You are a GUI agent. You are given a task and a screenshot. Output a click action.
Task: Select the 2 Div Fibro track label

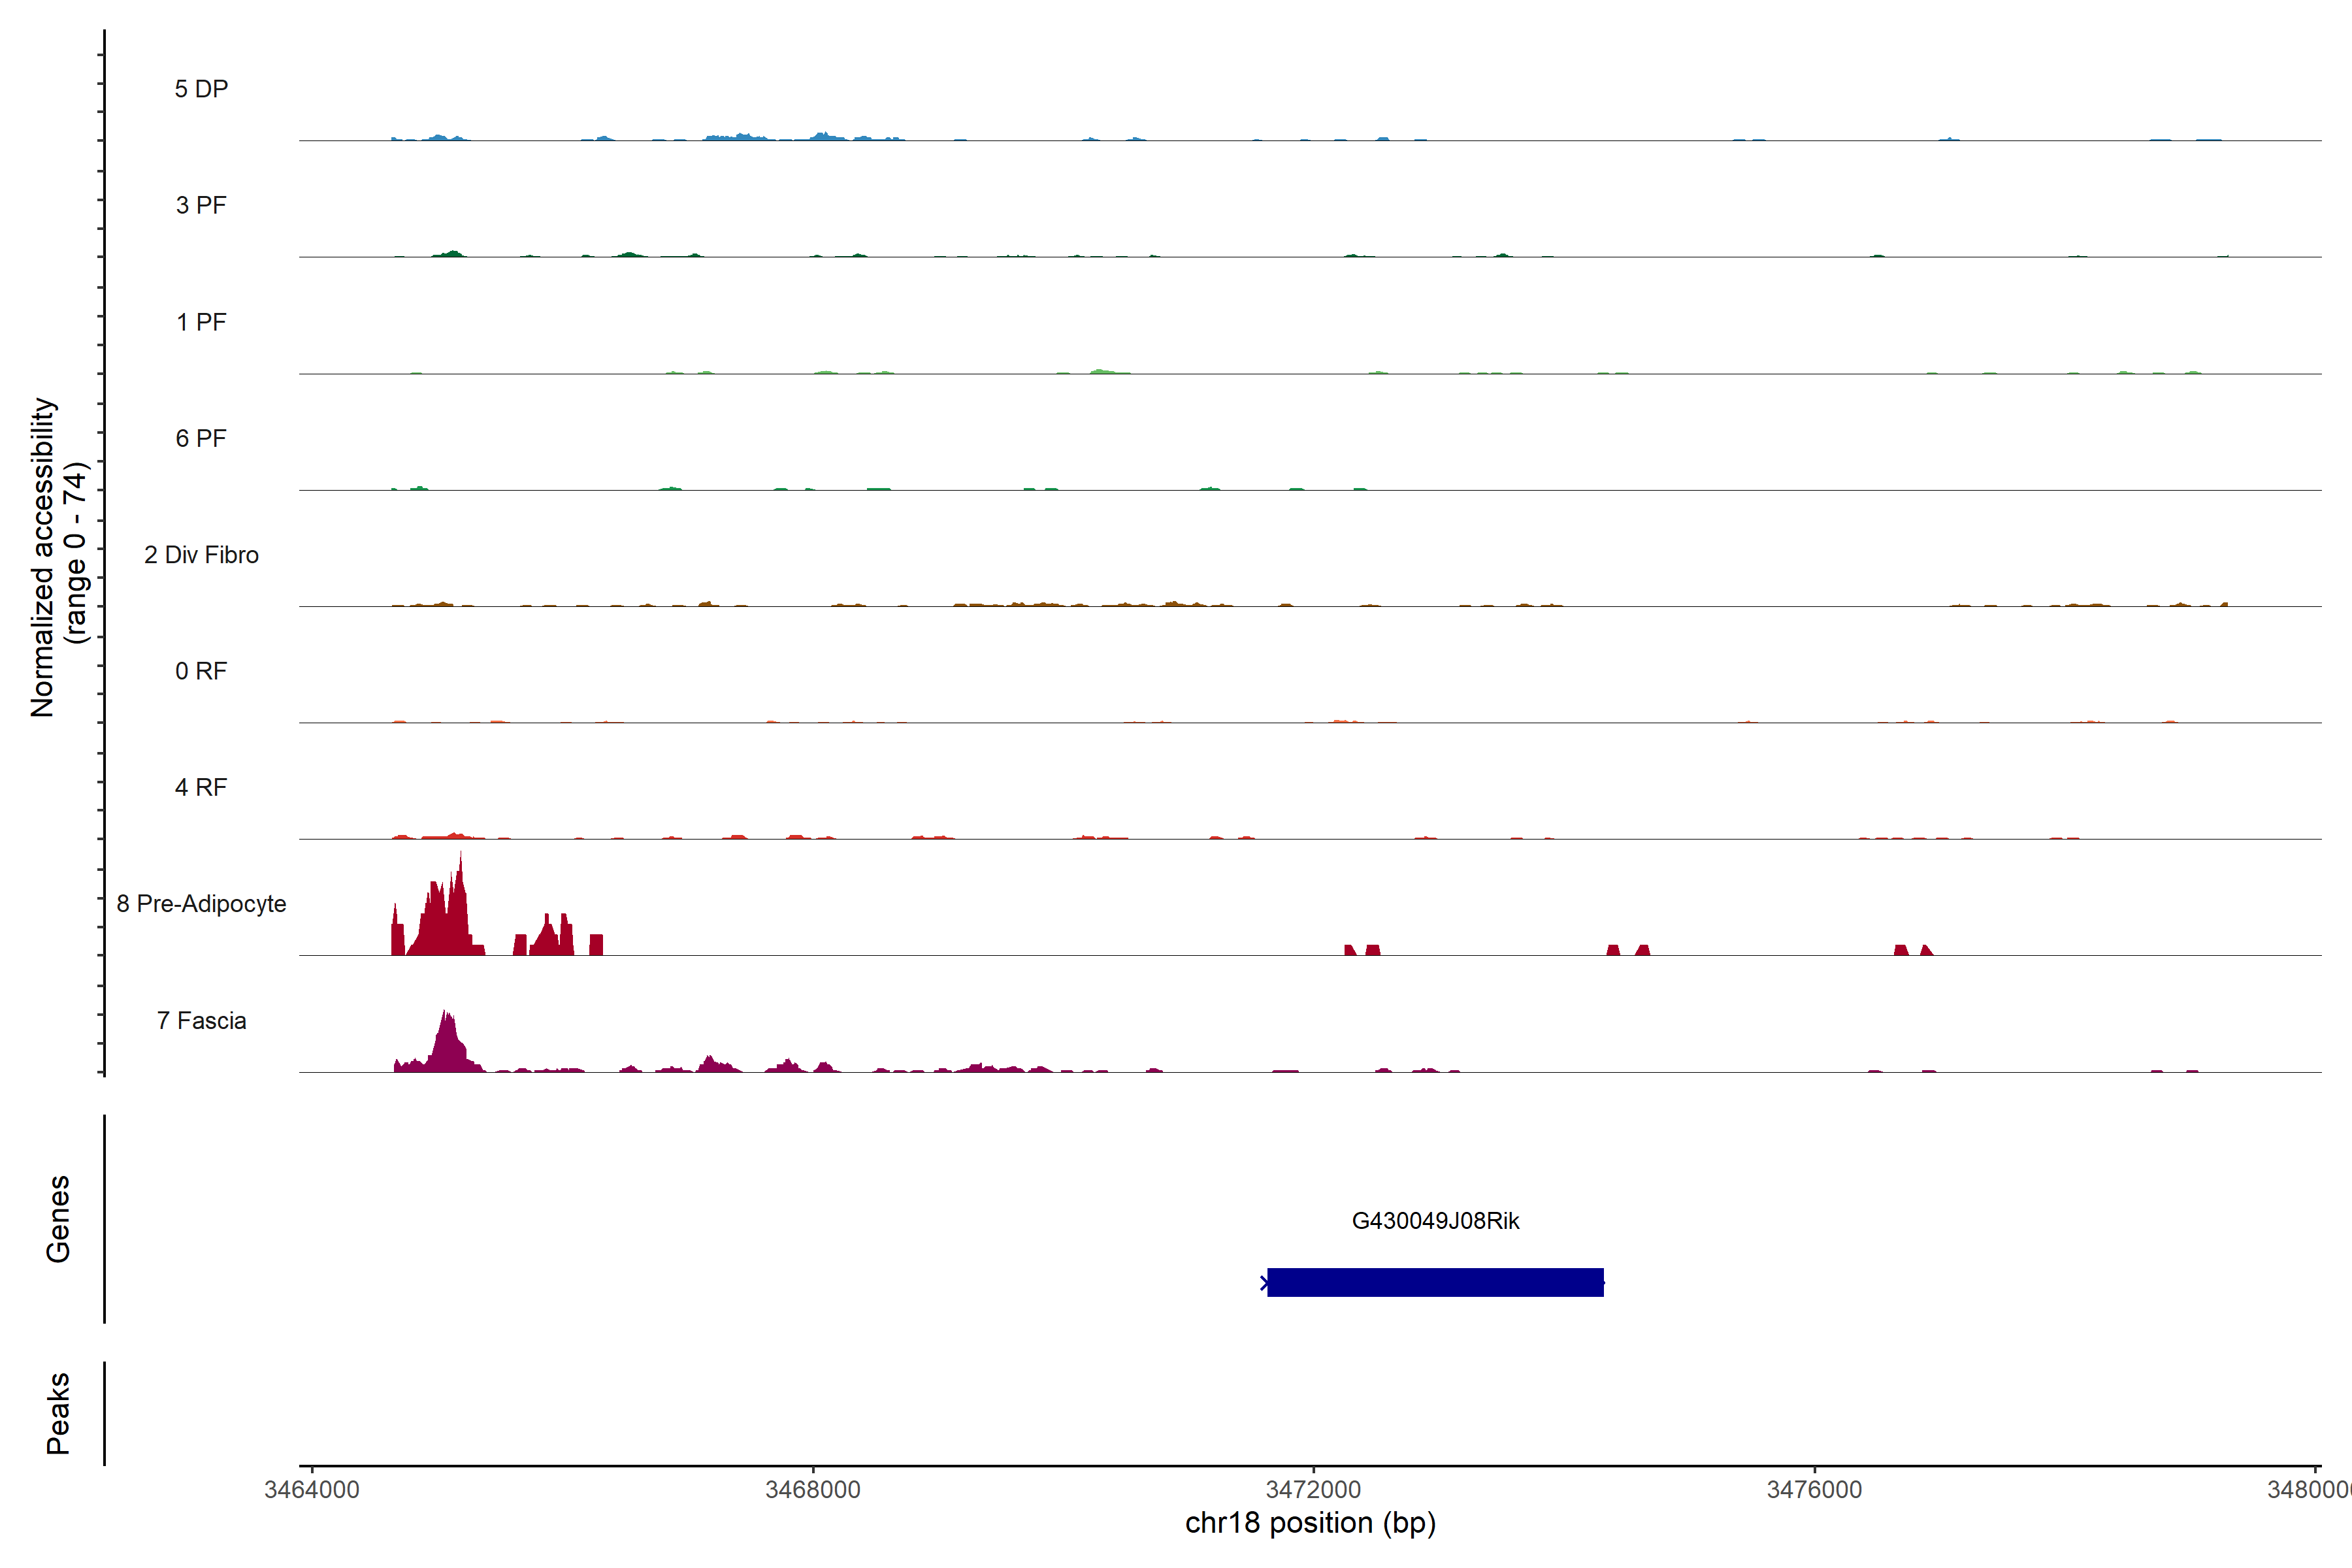point(201,555)
